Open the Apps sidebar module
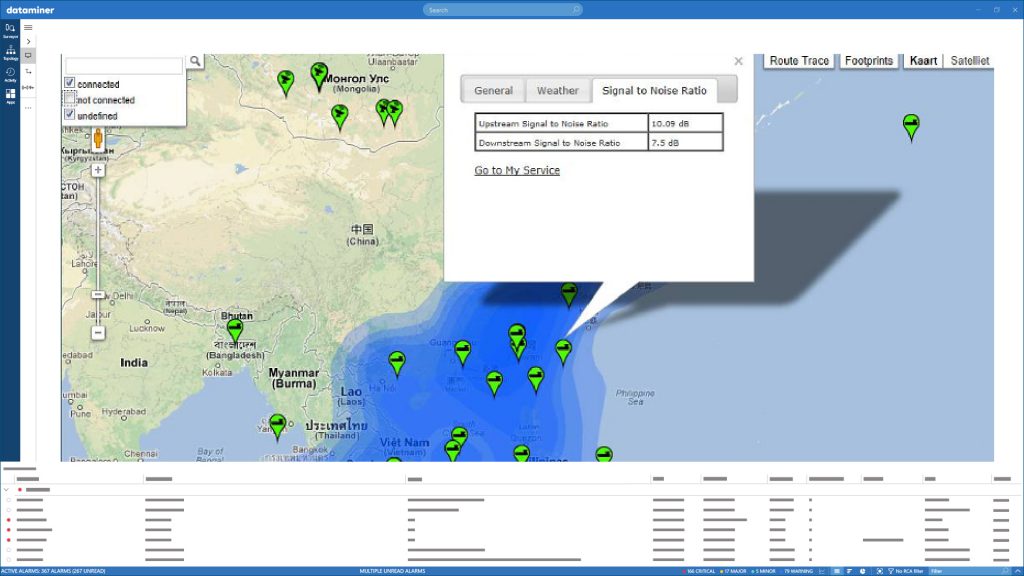Screen dimensions: 1024x576 click(x=10, y=97)
